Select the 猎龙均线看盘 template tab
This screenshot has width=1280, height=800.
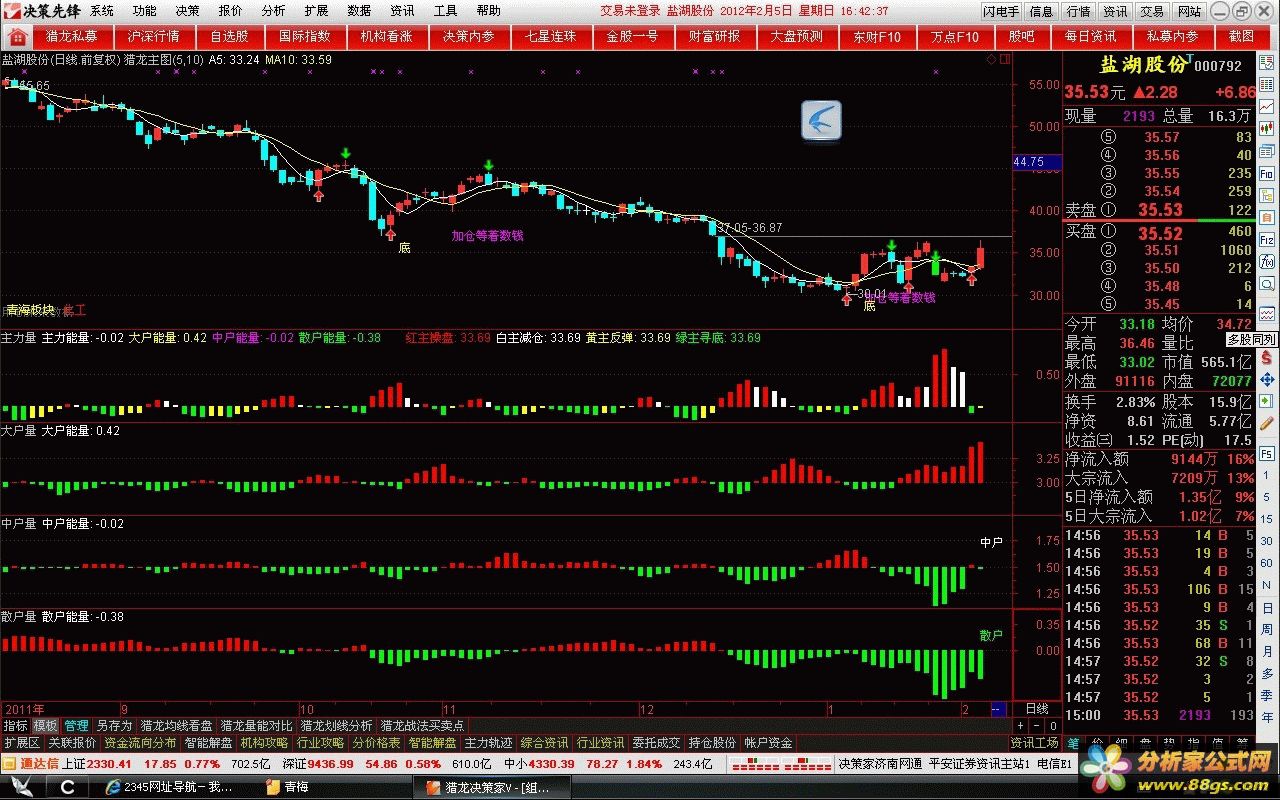[x=176, y=725]
